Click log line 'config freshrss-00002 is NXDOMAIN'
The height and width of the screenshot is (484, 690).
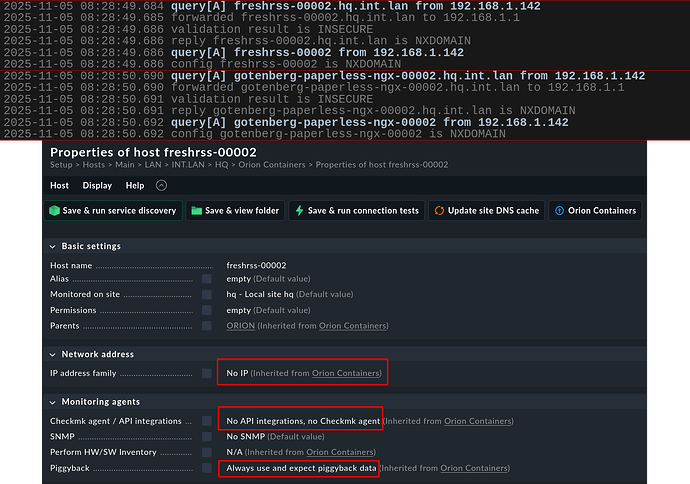coord(202,64)
